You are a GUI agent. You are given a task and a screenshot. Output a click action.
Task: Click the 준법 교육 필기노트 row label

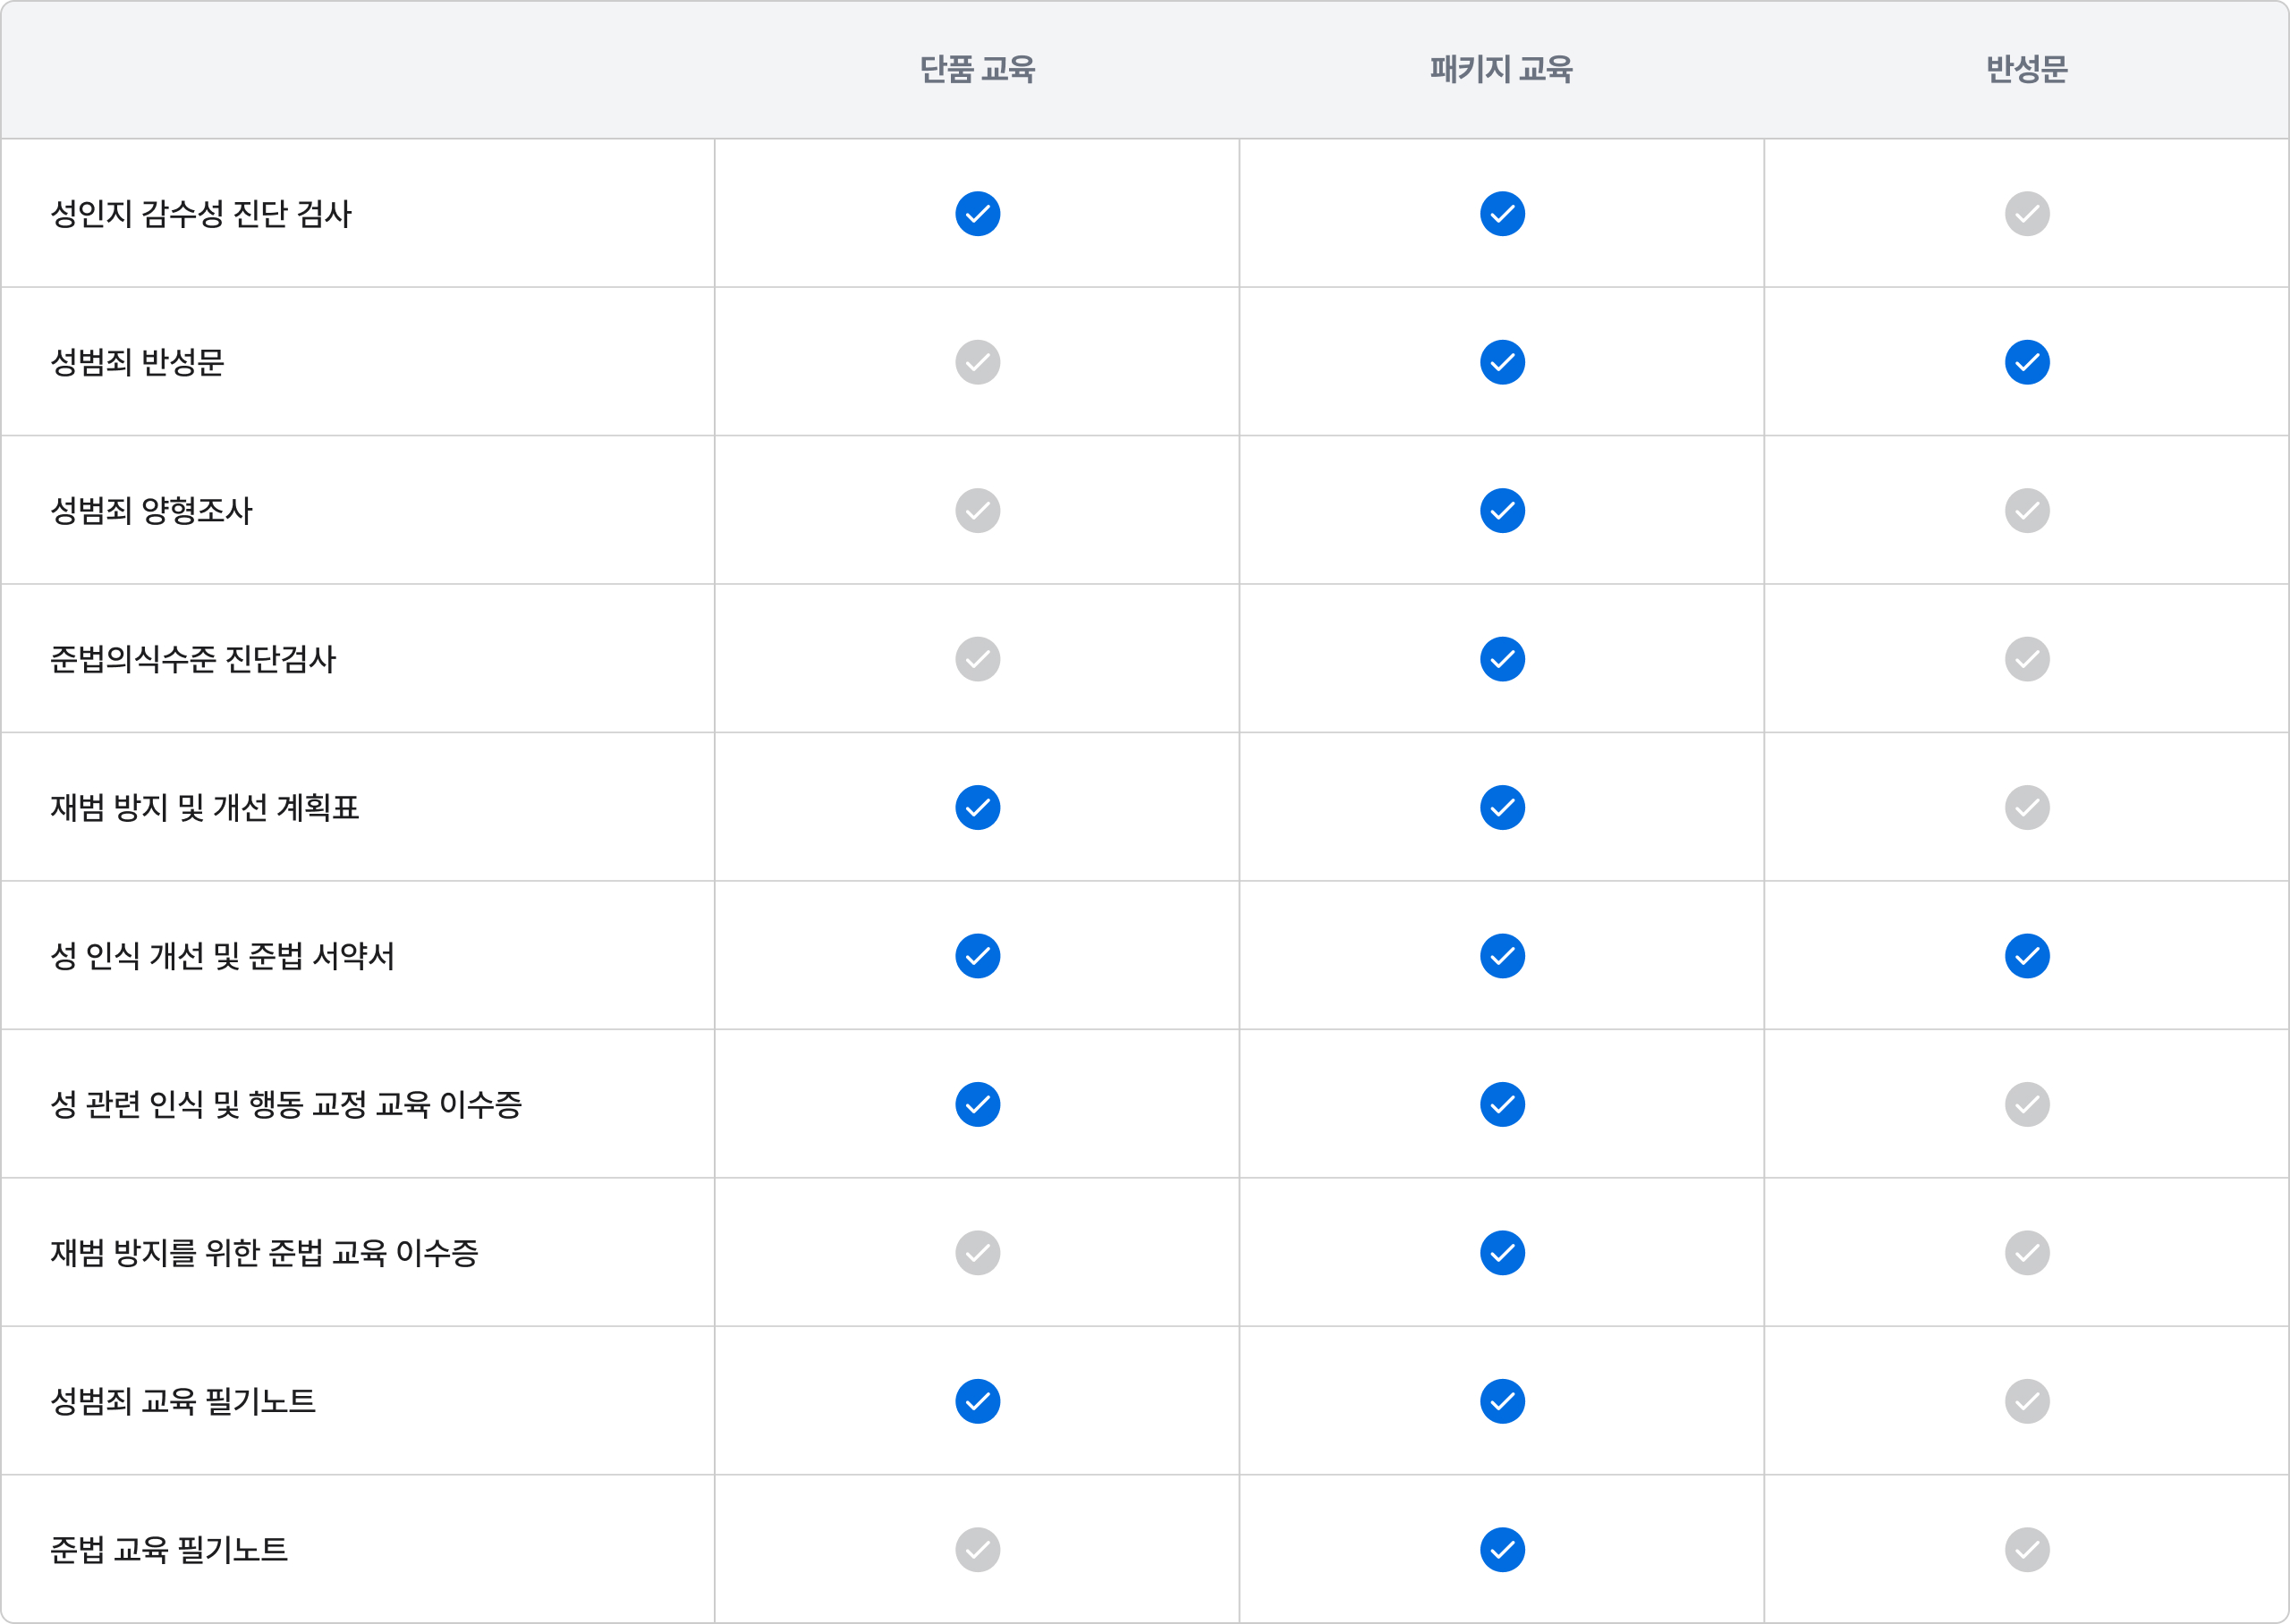click(169, 1549)
